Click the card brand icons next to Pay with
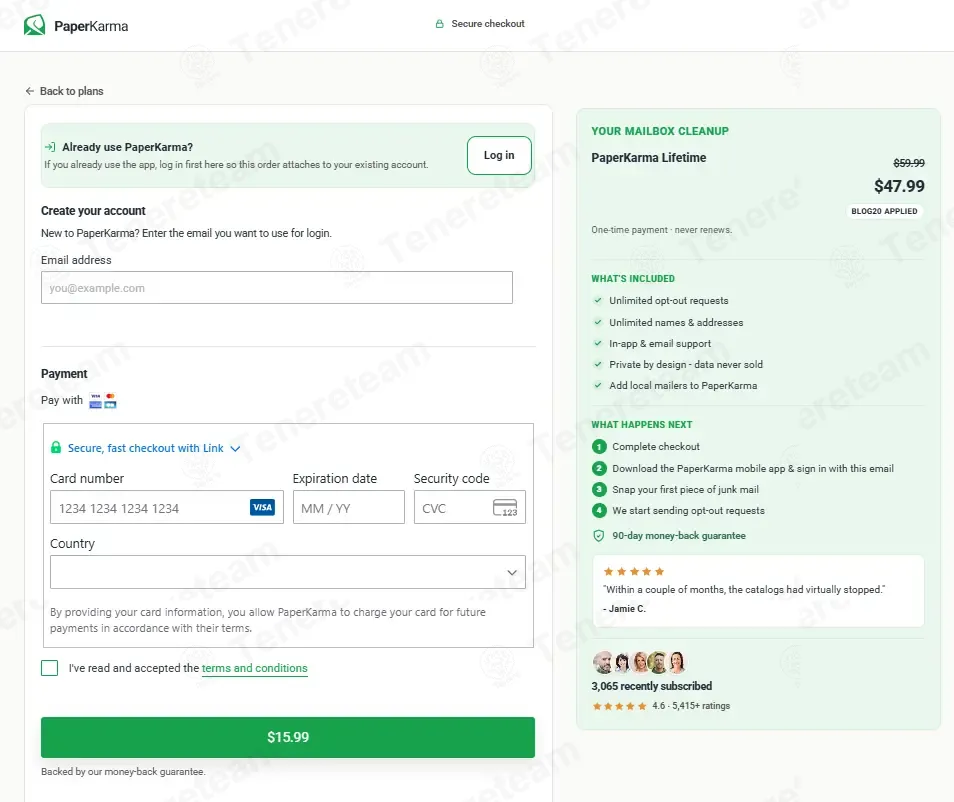Screen dimensions: 954x802 [x=103, y=400]
